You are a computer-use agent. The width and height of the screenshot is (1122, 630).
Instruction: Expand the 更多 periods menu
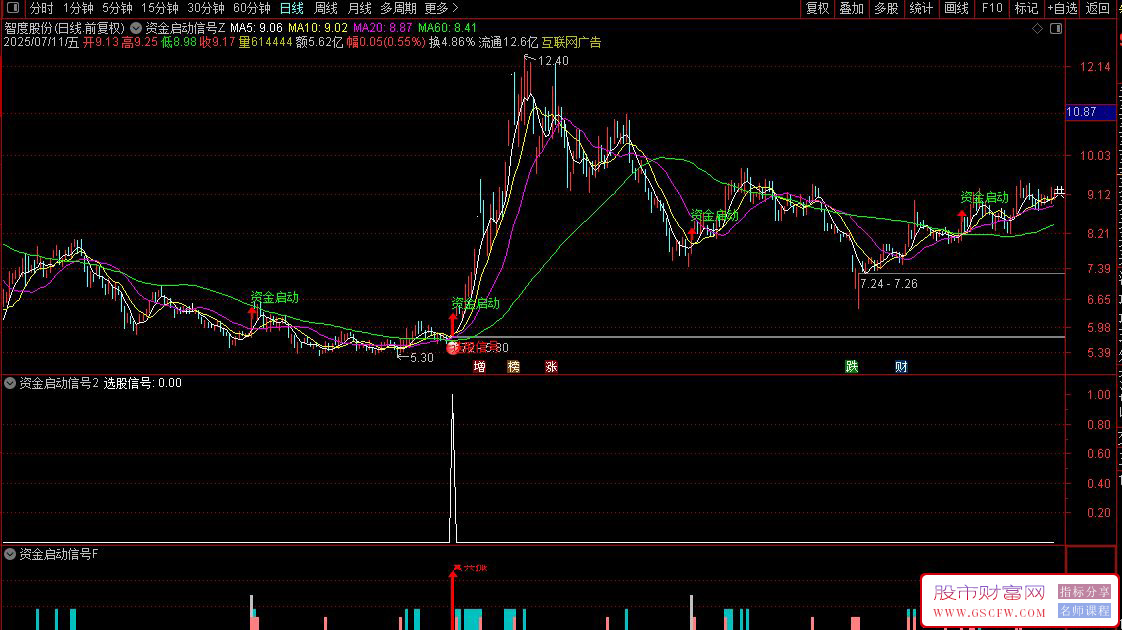point(441,9)
